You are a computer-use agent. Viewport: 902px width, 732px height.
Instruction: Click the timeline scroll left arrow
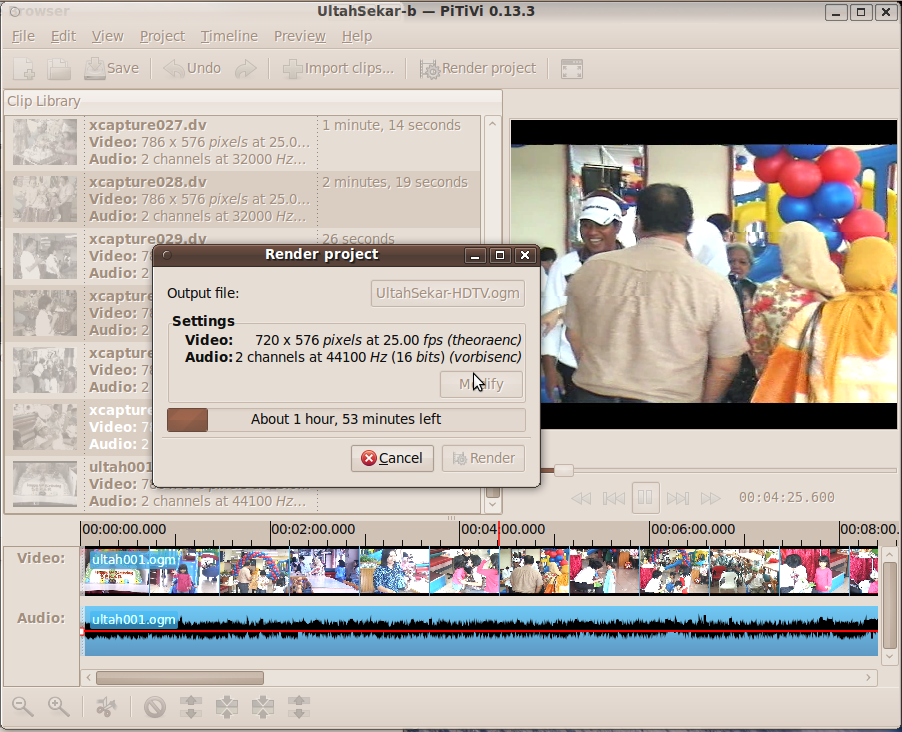point(88,678)
